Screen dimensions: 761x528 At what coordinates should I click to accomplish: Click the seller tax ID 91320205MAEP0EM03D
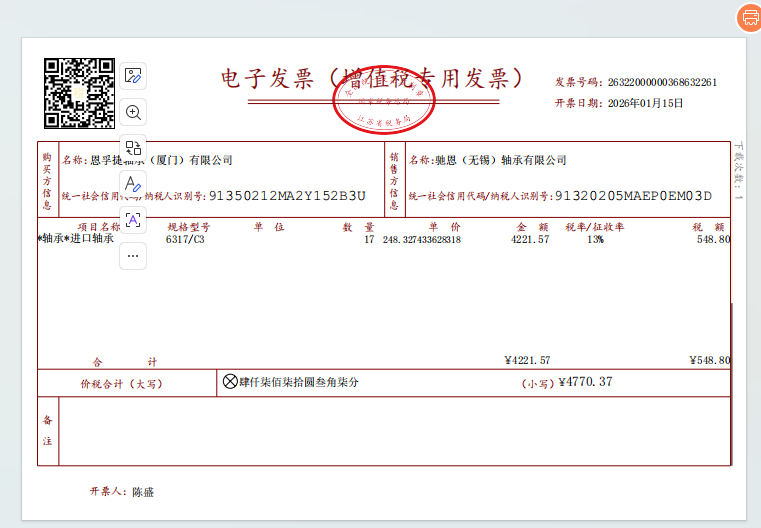[633, 196]
